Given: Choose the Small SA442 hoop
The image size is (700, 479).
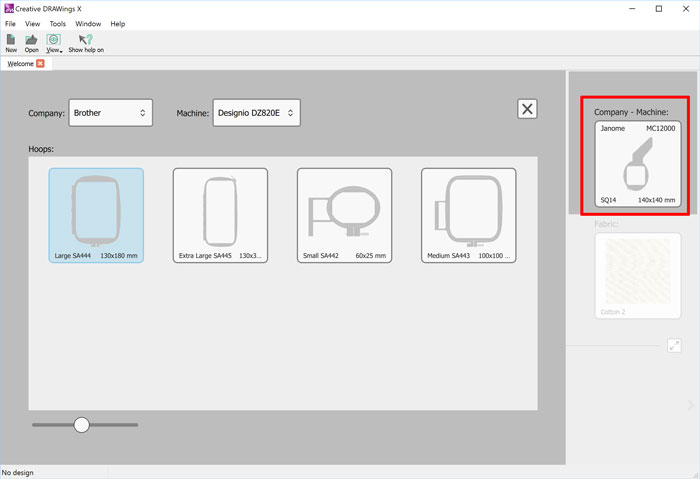Looking at the screenshot, I should pyautogui.click(x=344, y=215).
